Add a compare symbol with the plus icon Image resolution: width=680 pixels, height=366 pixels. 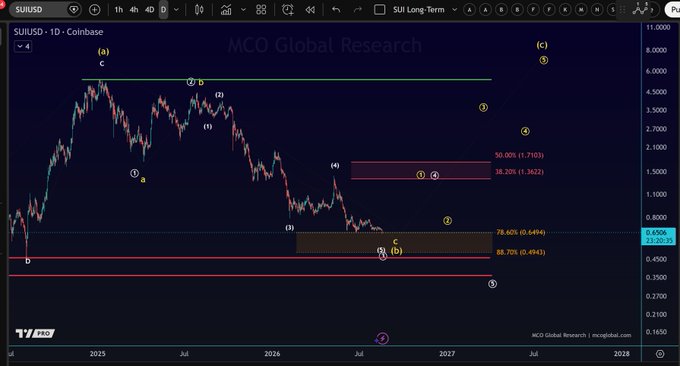(x=94, y=10)
